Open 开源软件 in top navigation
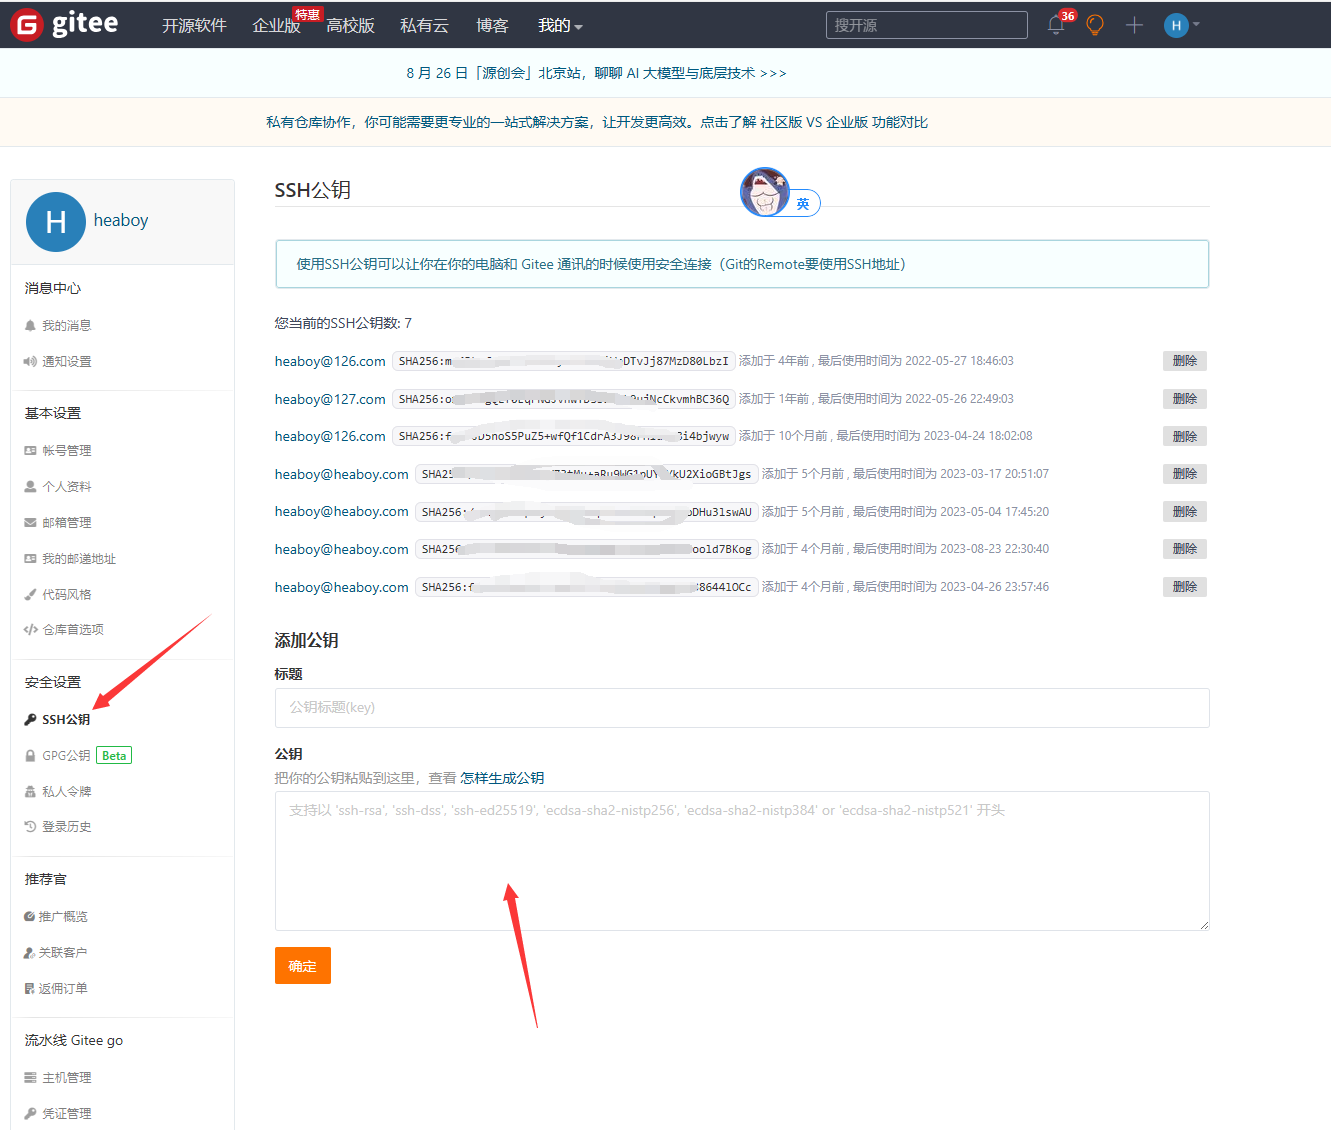This screenshot has height=1130, width=1331. [x=194, y=25]
